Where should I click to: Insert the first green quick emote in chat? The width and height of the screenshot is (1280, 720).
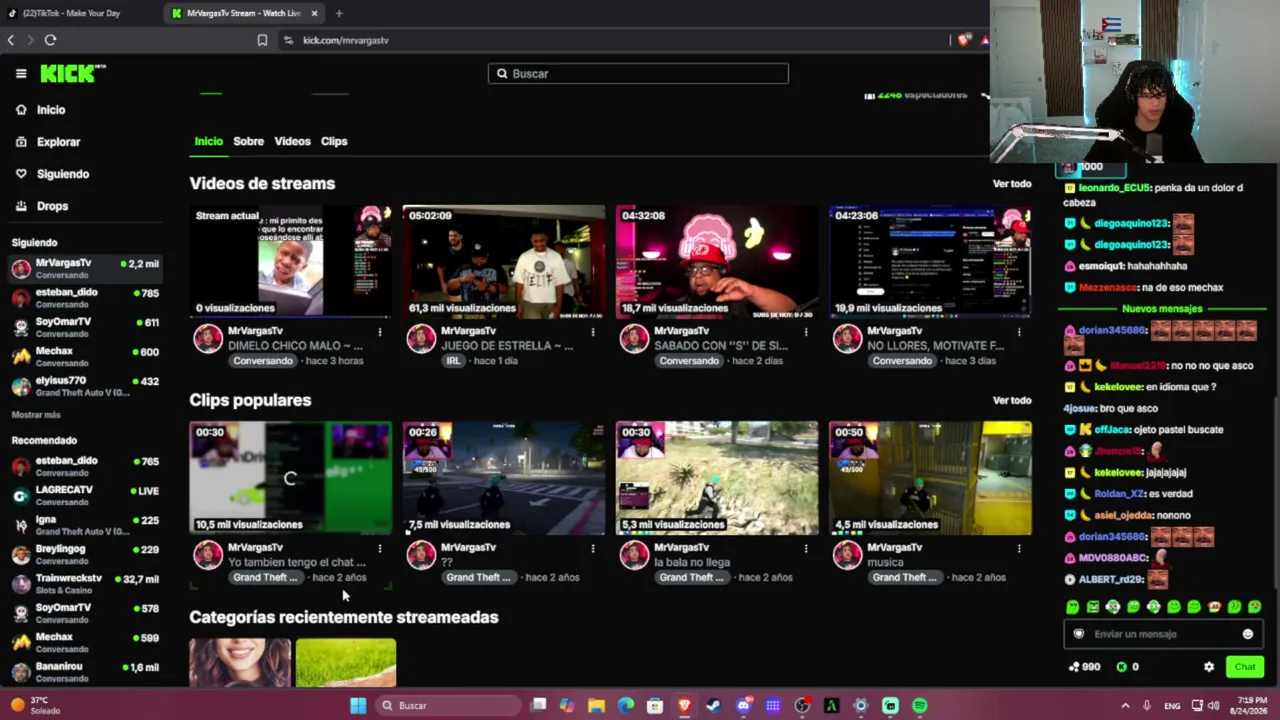pos(1073,607)
